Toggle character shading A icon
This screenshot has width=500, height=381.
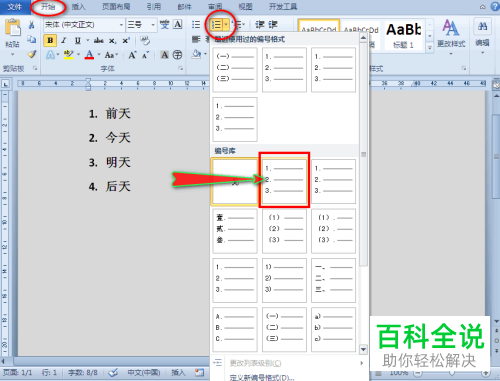pyautogui.click(x=164, y=55)
